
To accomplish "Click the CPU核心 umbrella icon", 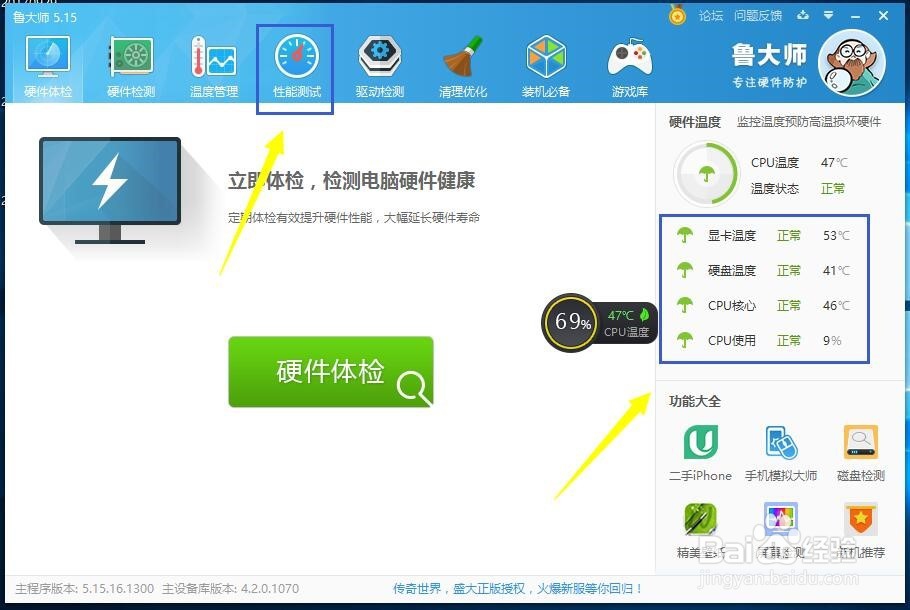I will [685, 305].
